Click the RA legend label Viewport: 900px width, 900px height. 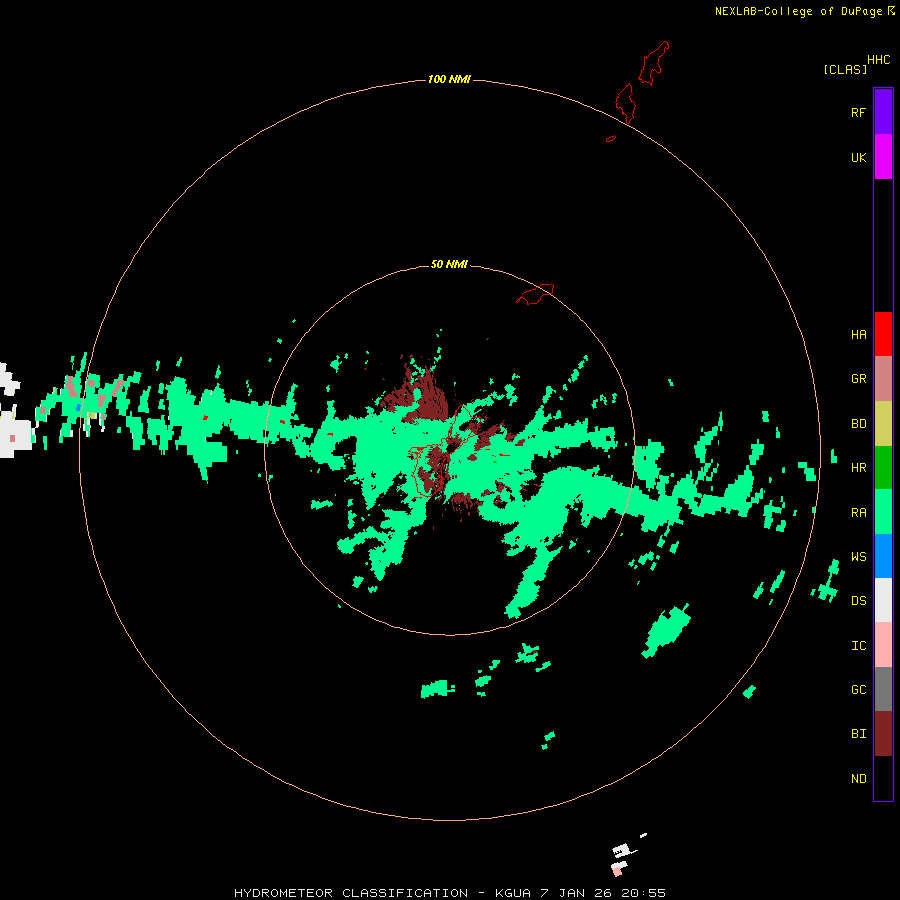858,513
